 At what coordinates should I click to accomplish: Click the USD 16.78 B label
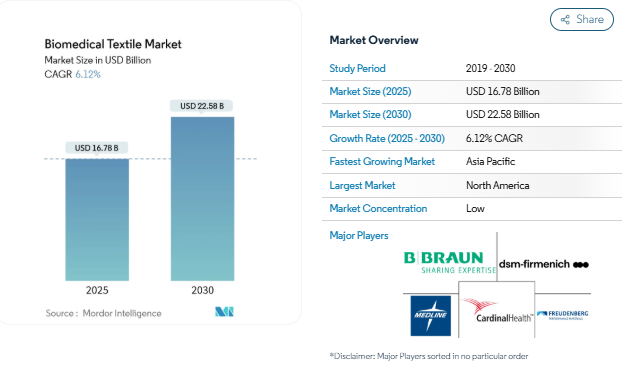(x=96, y=148)
